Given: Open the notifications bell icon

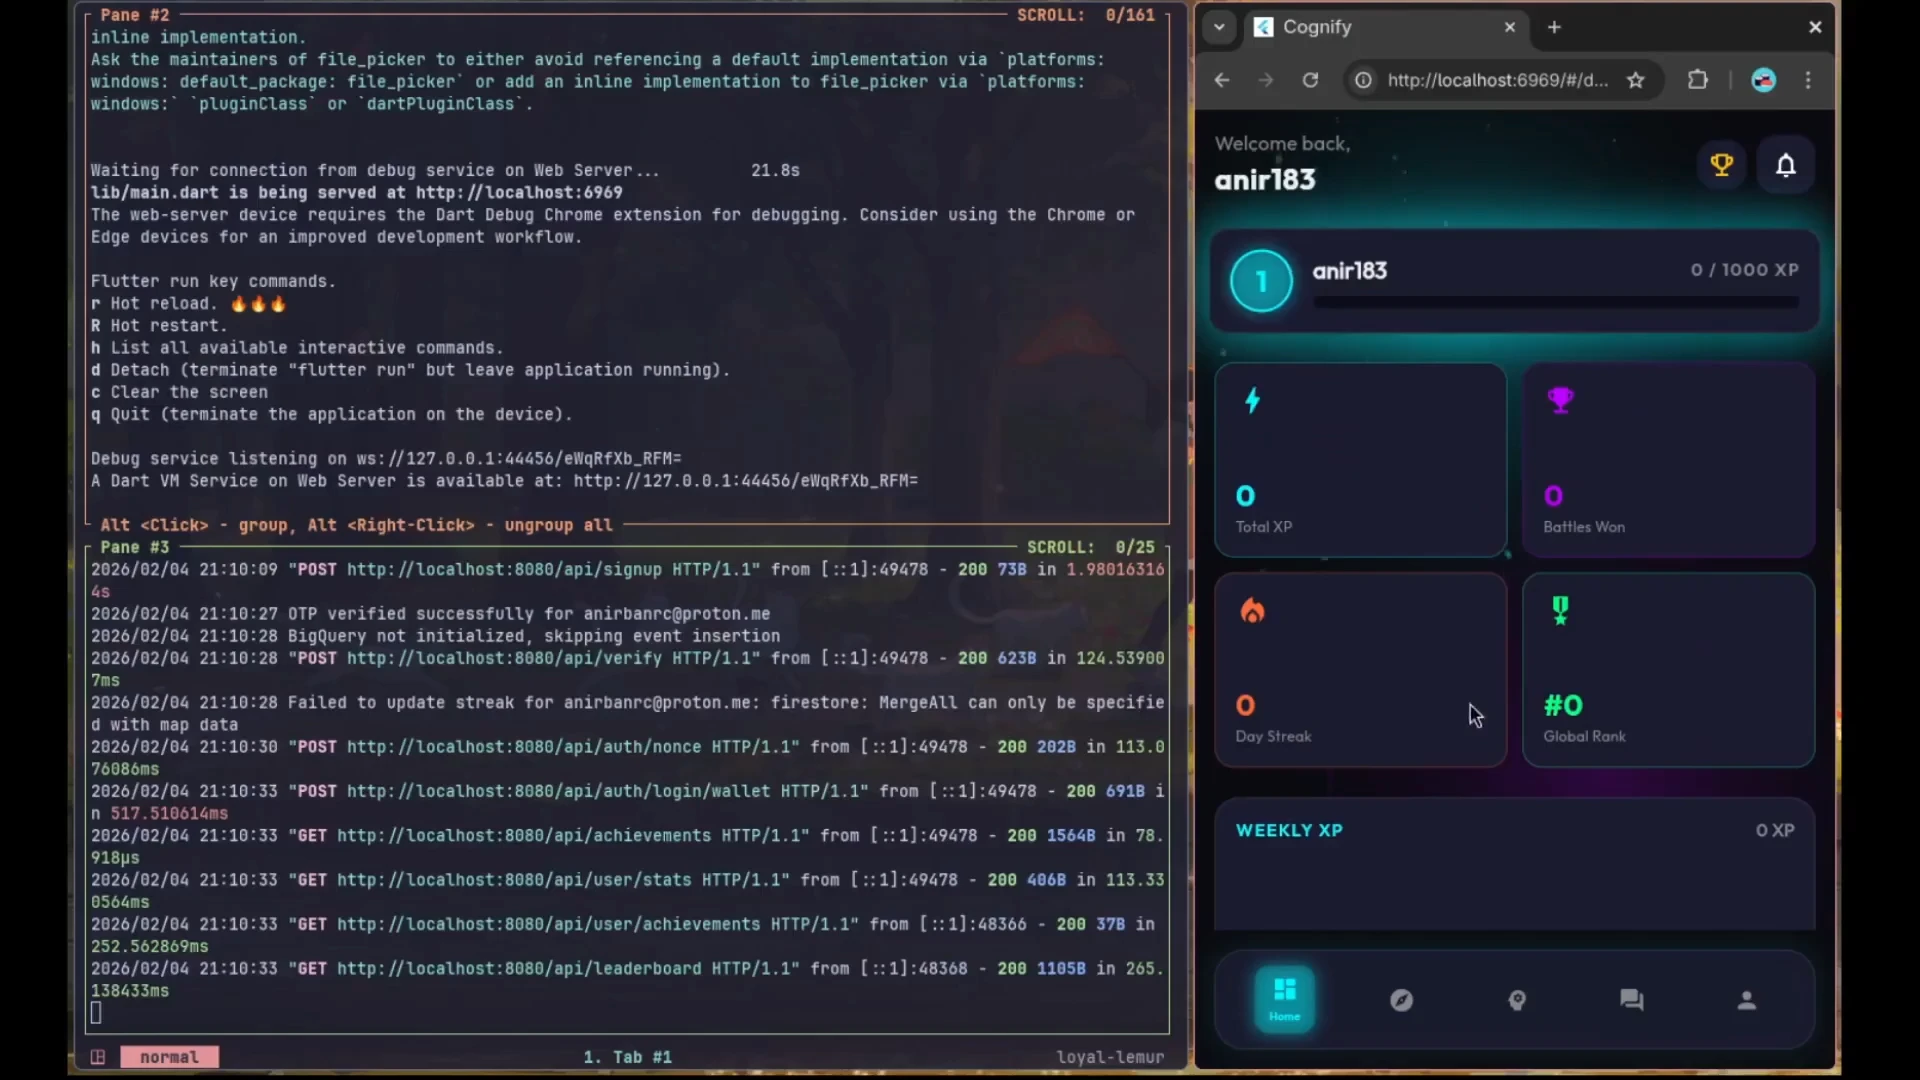Looking at the screenshot, I should point(1786,165).
